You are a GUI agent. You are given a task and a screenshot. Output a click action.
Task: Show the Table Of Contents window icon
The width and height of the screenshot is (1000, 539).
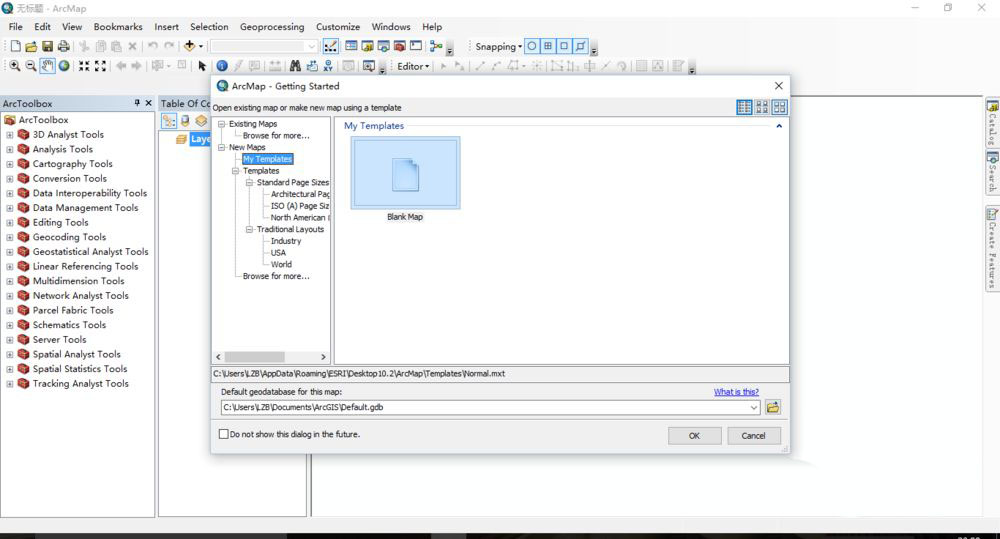(351, 46)
